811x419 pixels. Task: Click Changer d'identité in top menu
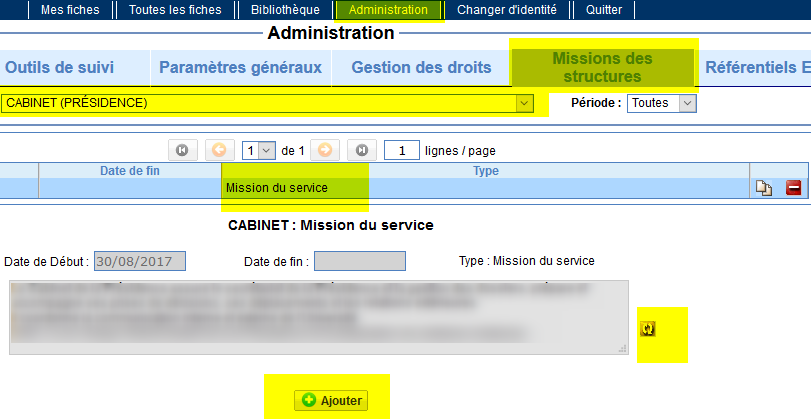coord(505,10)
